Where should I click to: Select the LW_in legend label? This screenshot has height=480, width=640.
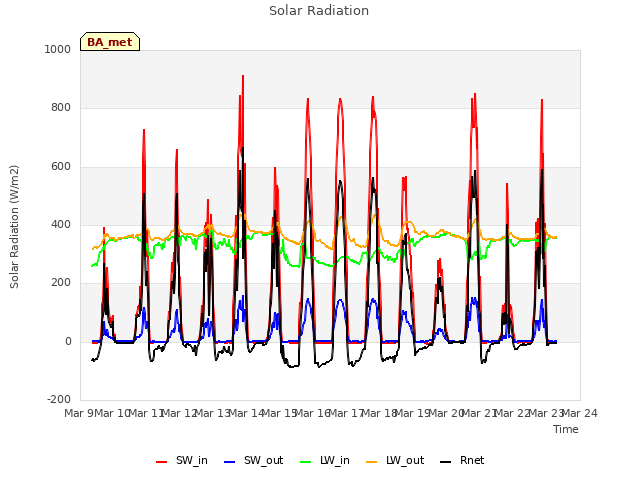pos(335,460)
